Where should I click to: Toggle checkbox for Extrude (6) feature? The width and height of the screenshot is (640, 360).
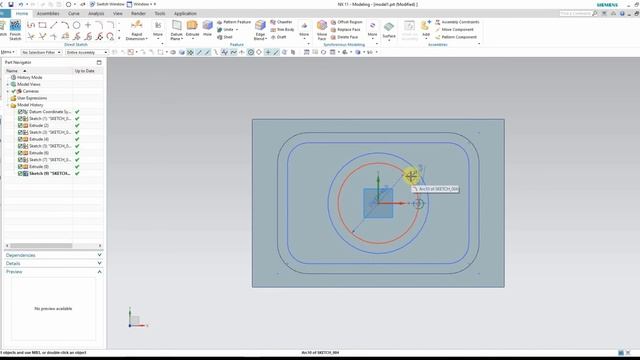pyautogui.click(x=20, y=153)
